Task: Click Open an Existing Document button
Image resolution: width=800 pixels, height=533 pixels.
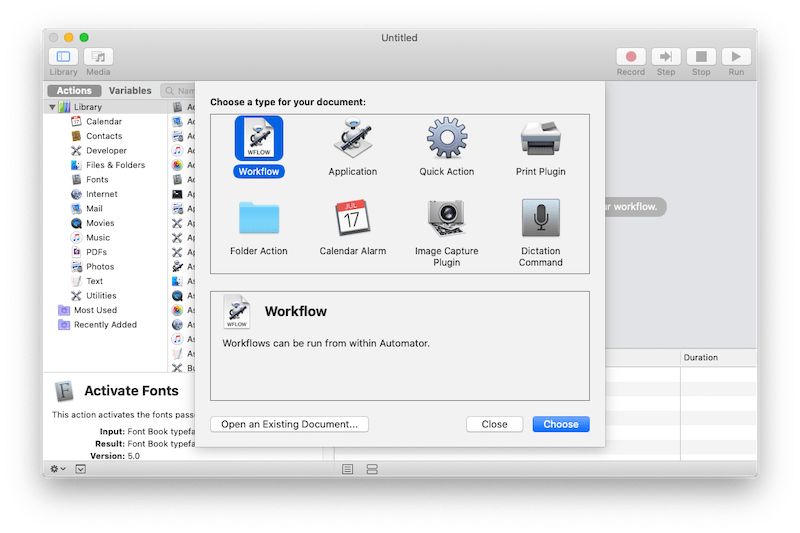Action: pyautogui.click(x=289, y=424)
